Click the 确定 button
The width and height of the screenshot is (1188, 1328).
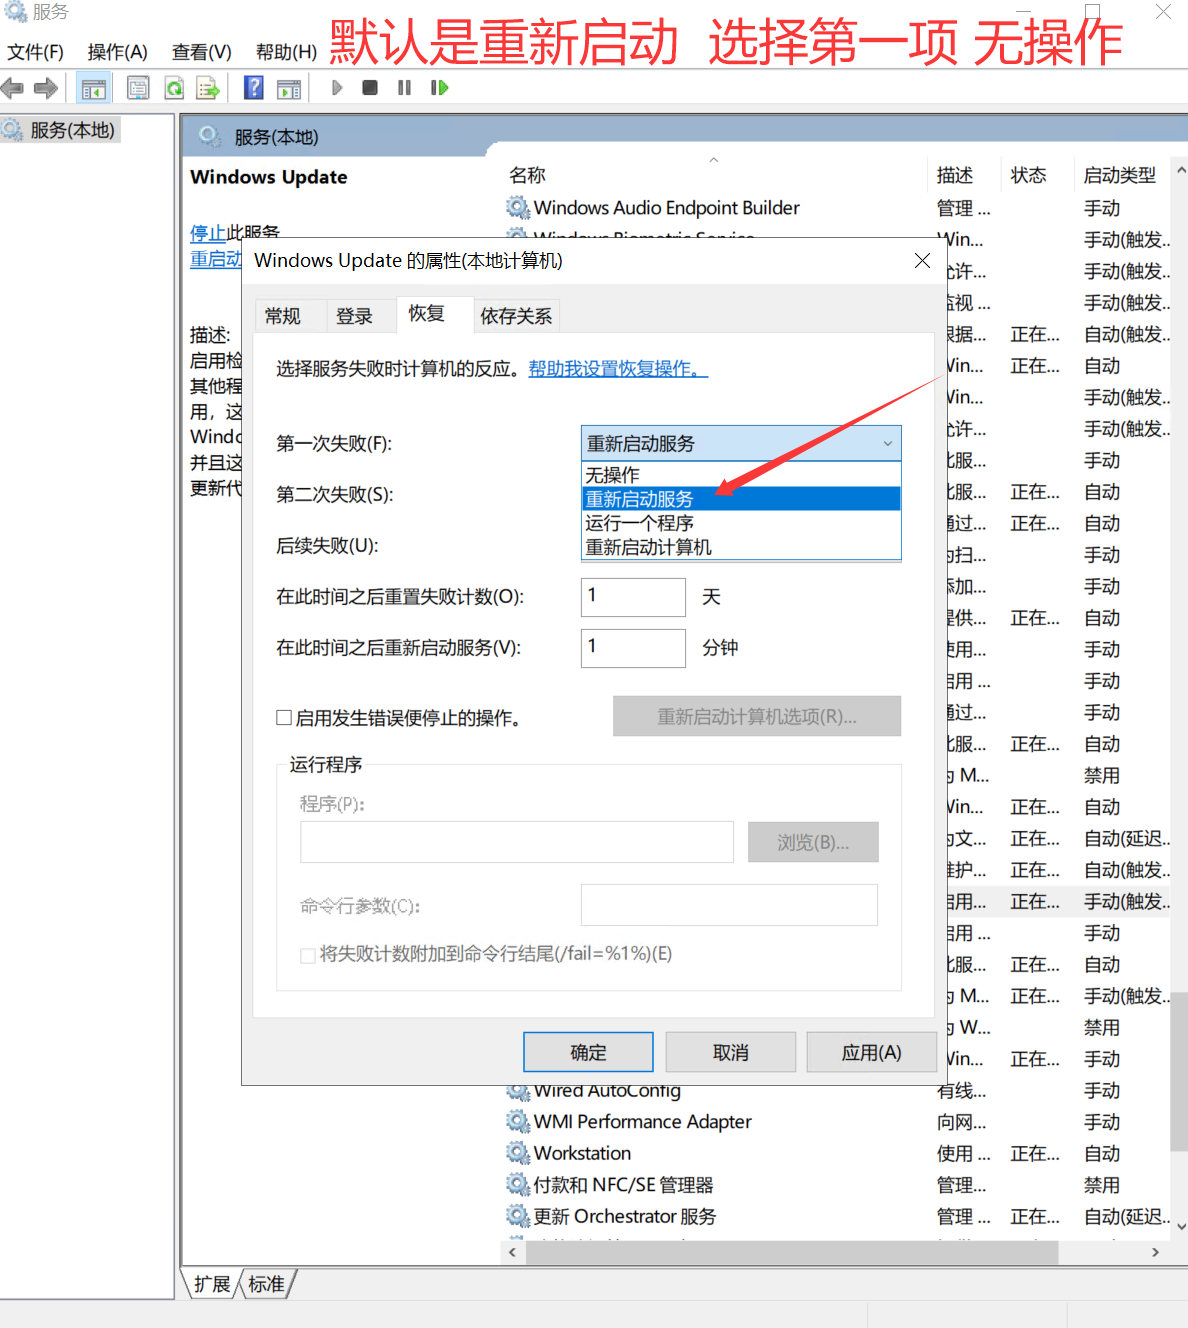[x=588, y=1052]
